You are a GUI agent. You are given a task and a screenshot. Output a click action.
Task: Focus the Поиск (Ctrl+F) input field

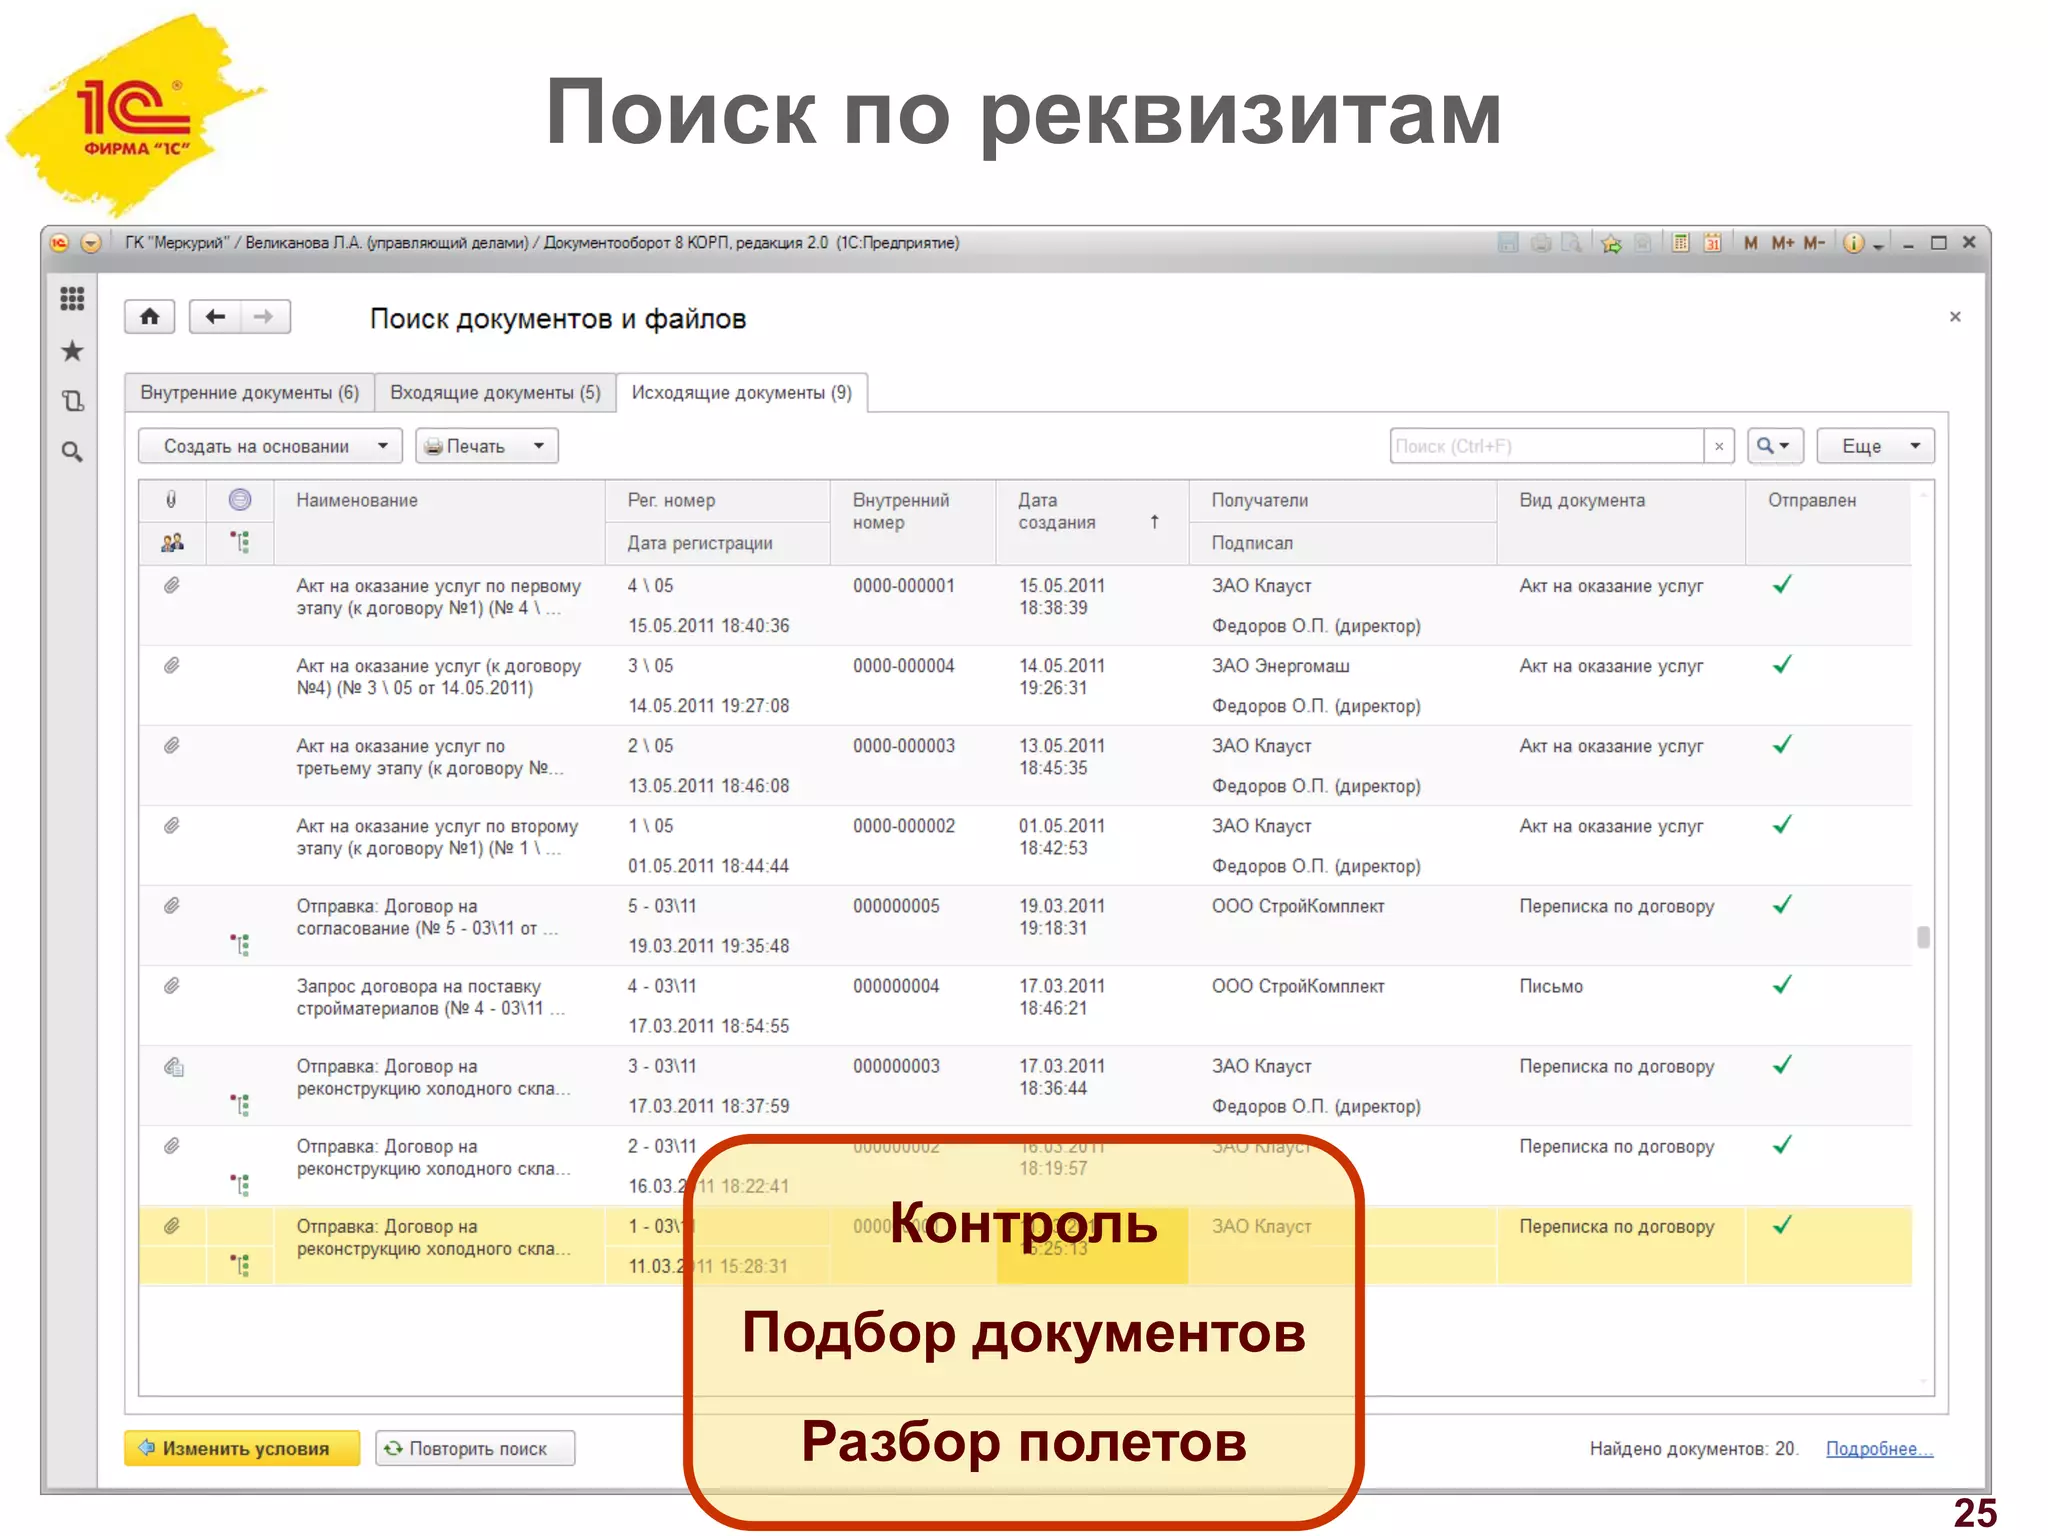1546,446
